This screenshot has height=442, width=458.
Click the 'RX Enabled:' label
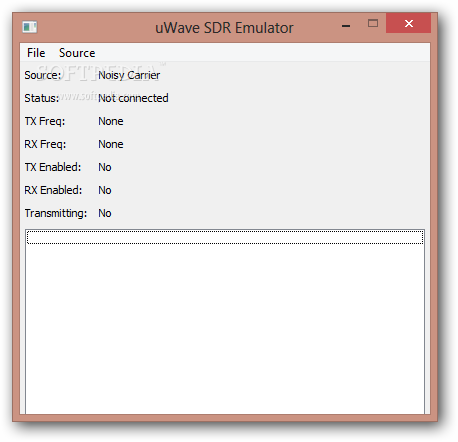click(53, 190)
